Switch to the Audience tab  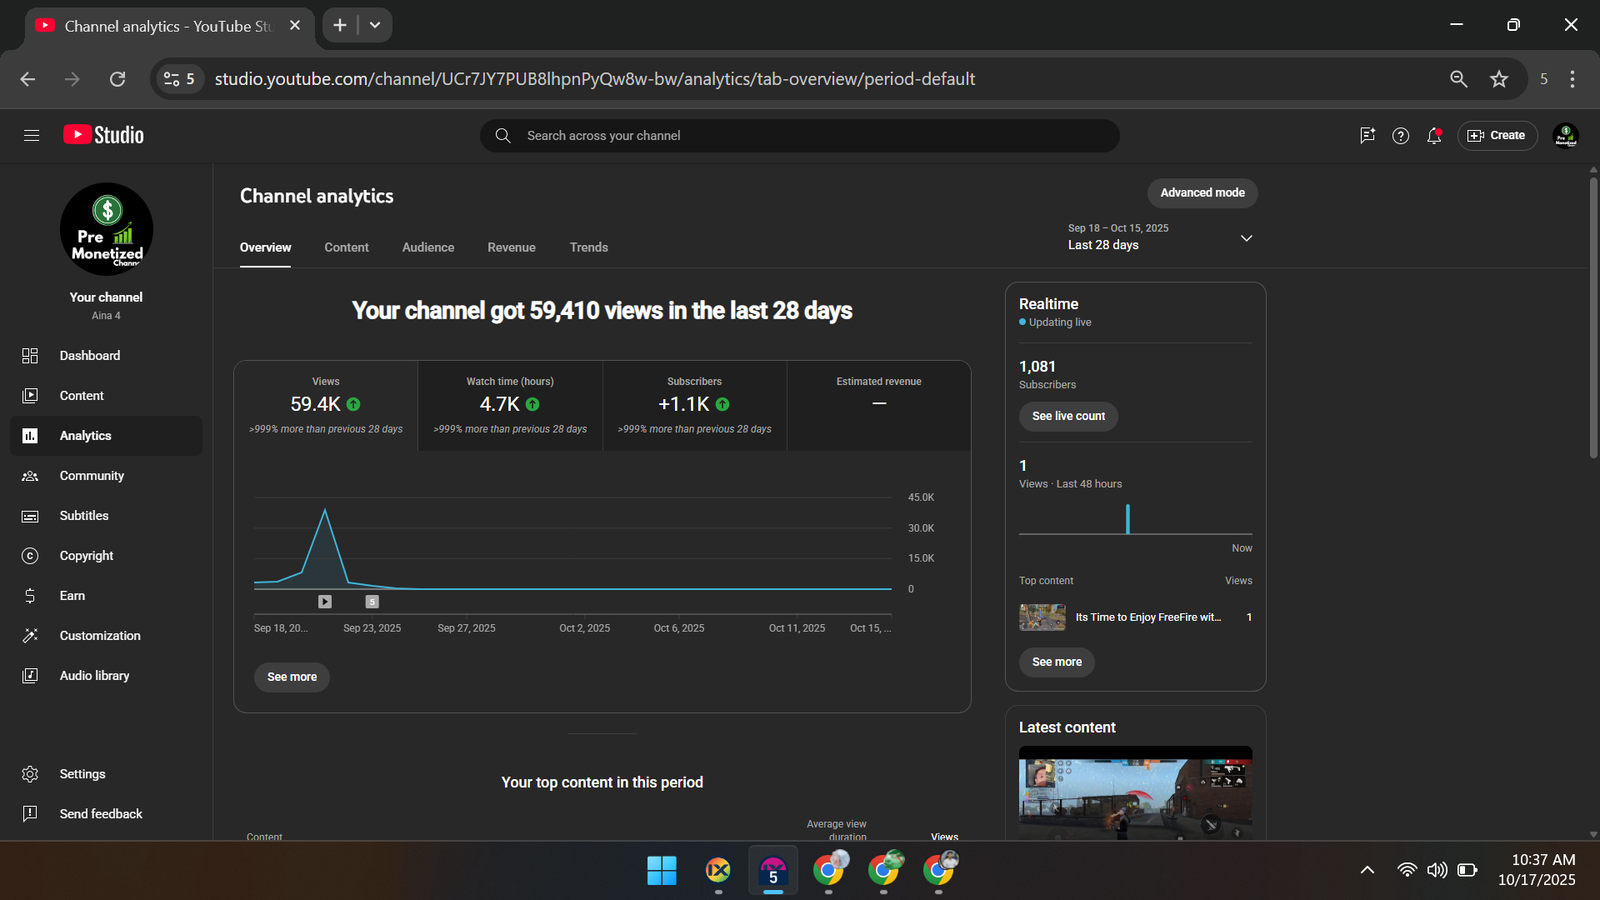tap(428, 247)
